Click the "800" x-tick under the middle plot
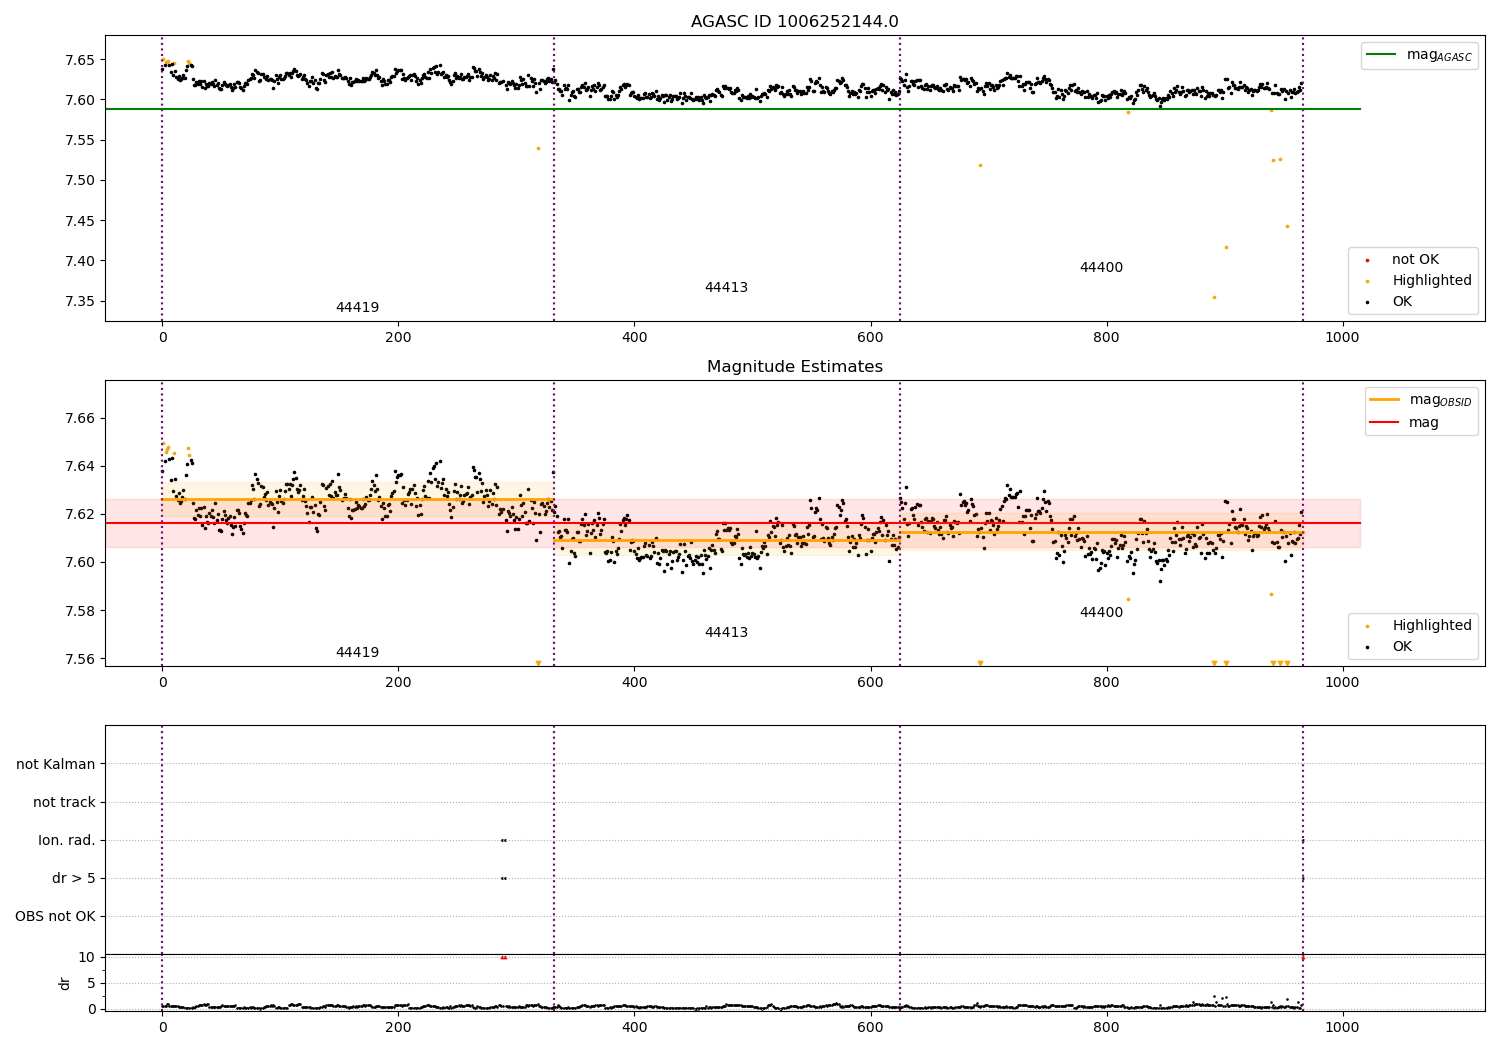This screenshot has height=1050, width=1500. (1106, 683)
